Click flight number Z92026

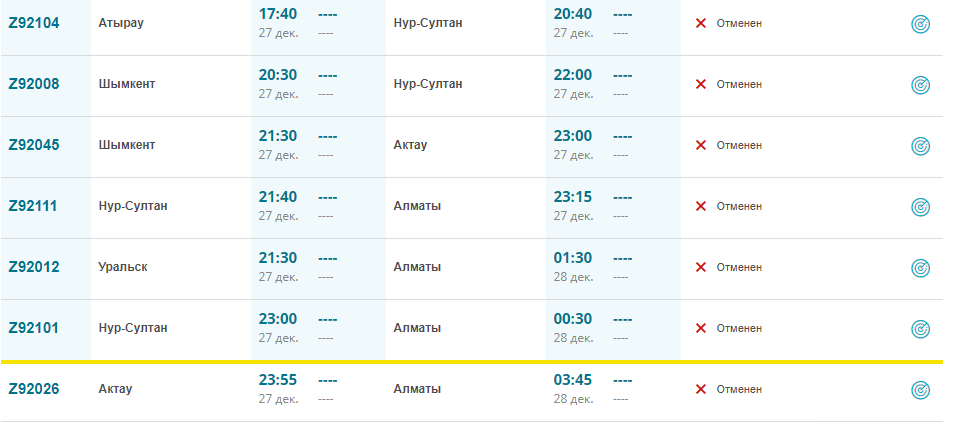point(34,389)
